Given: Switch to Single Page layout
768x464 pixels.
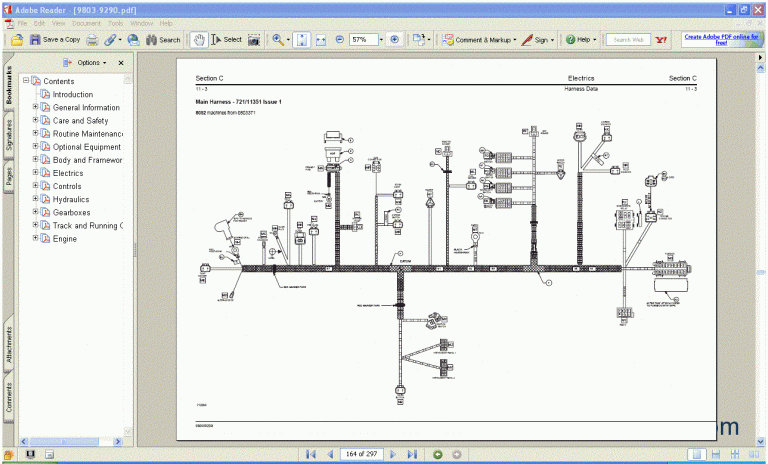Looking at the screenshot, I should (x=696, y=455).
